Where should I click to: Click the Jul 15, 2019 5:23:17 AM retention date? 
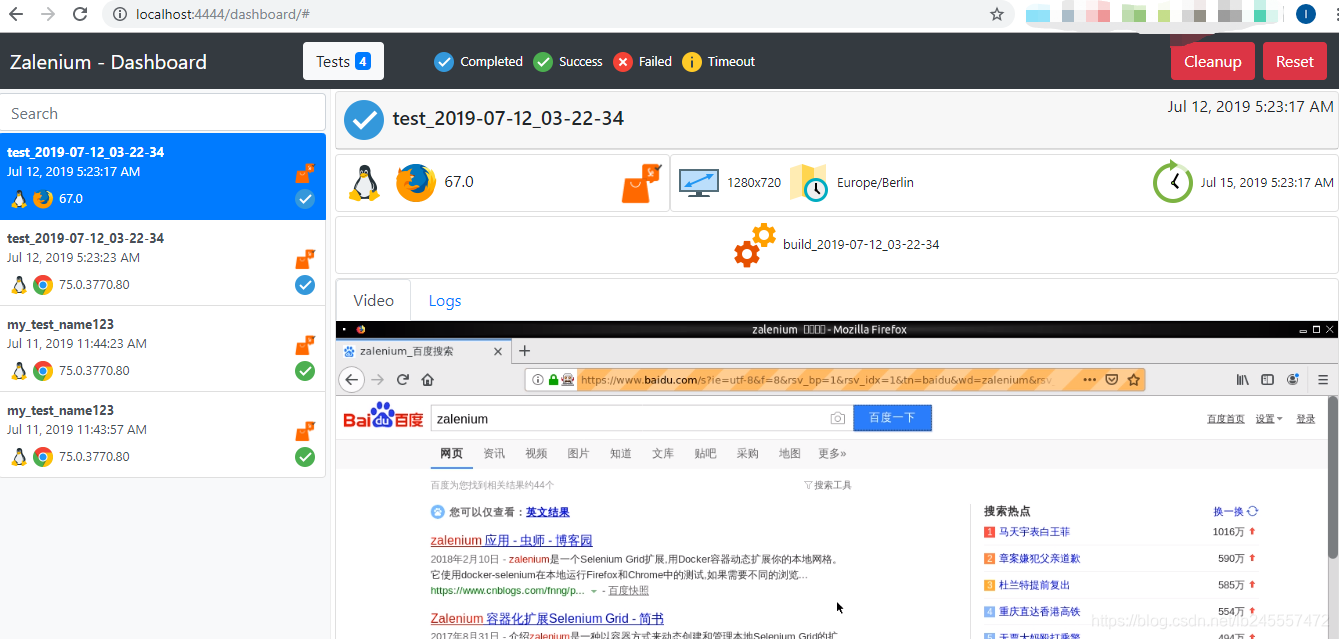tap(1267, 183)
